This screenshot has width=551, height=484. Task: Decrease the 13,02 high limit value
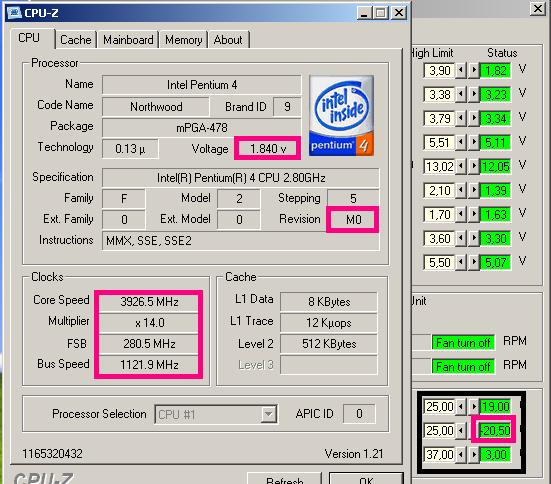point(461,166)
